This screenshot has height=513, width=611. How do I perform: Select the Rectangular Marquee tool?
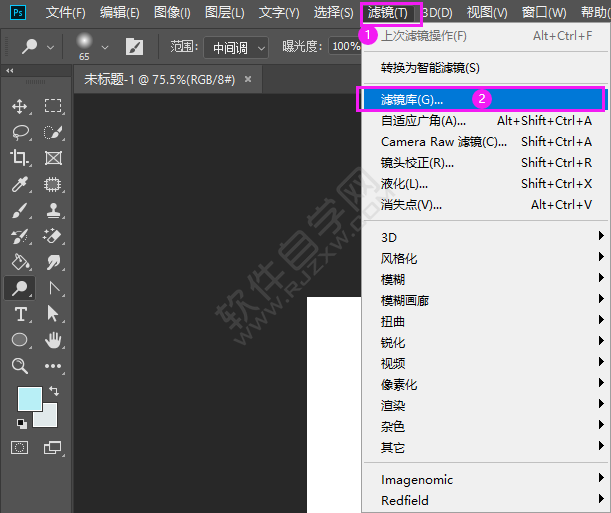53,106
